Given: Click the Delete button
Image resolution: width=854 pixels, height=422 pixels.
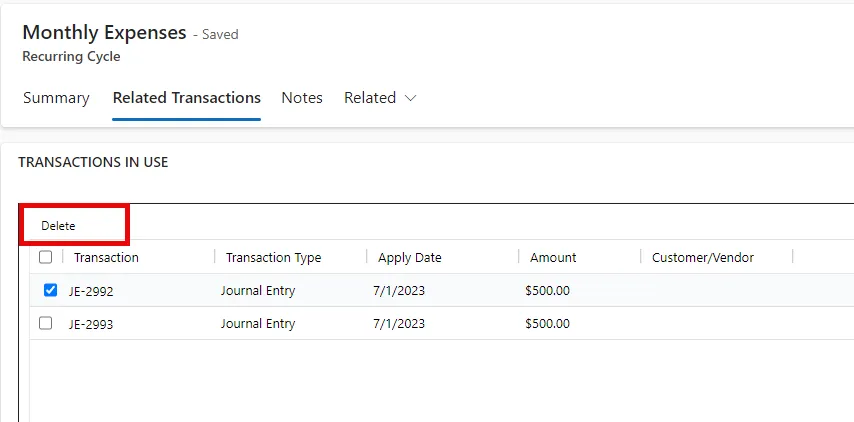Looking at the screenshot, I should coord(58,226).
